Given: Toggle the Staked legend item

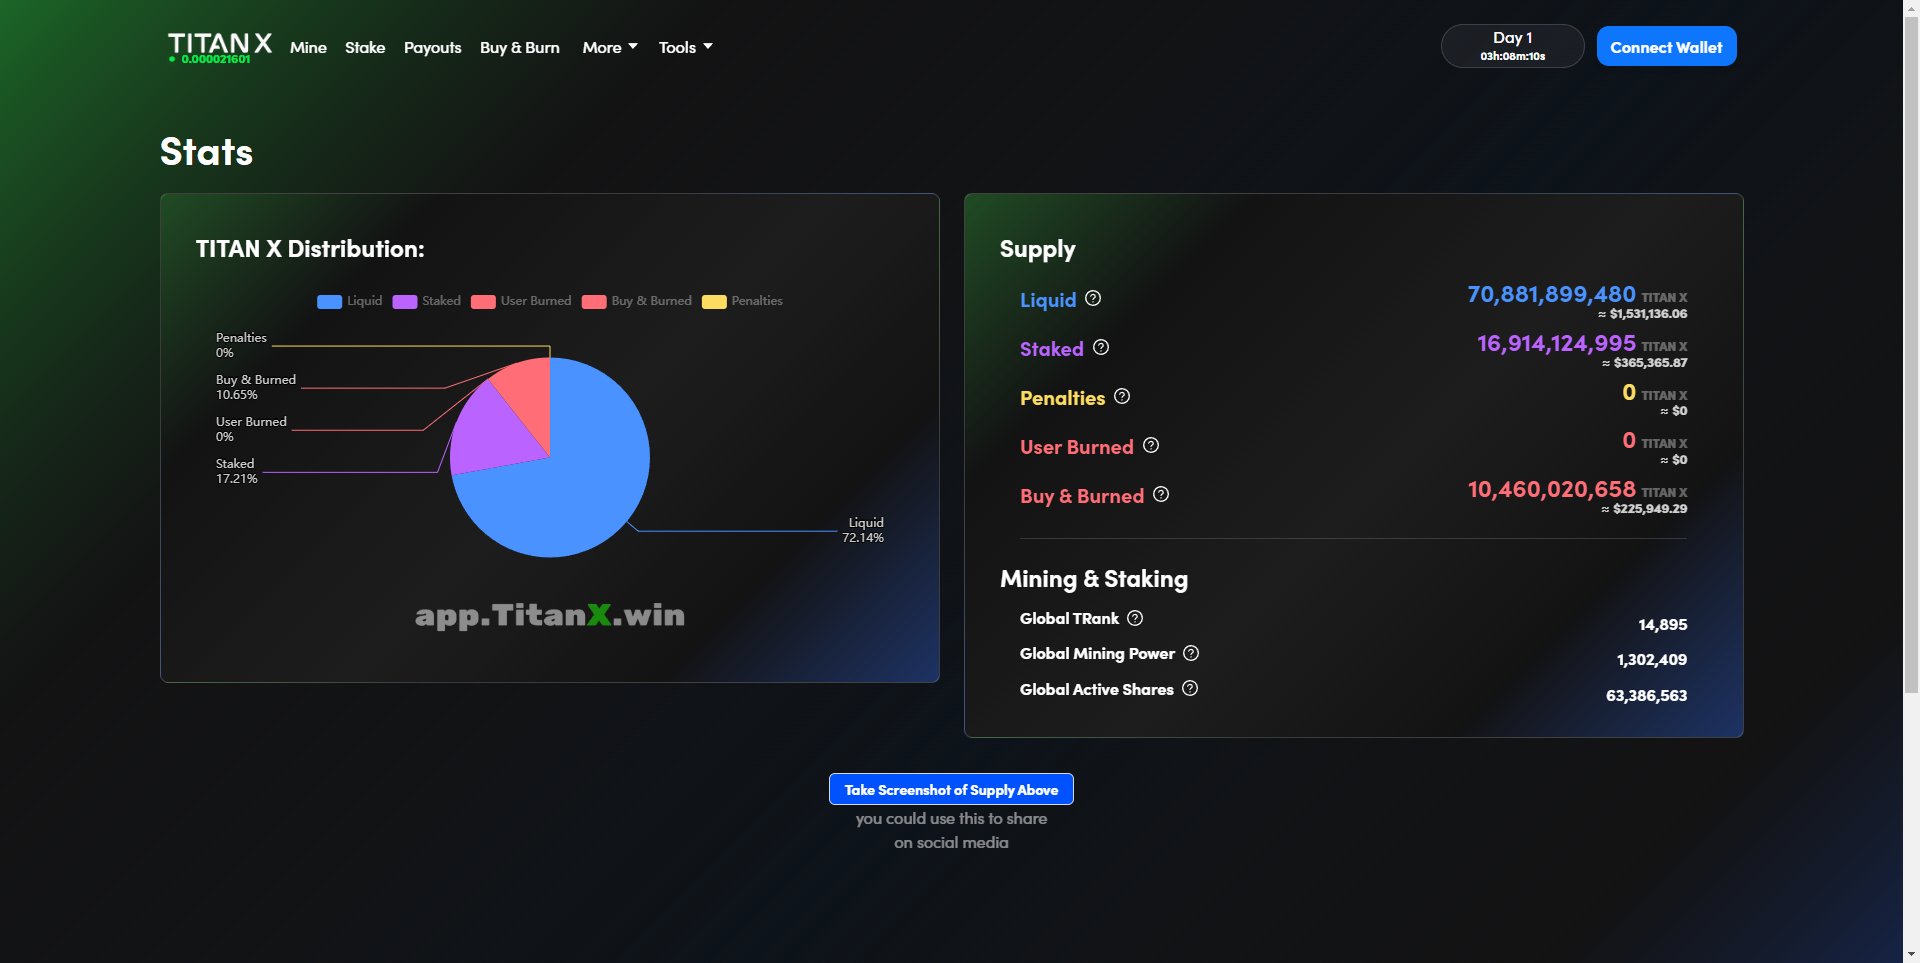Looking at the screenshot, I should pyautogui.click(x=427, y=301).
